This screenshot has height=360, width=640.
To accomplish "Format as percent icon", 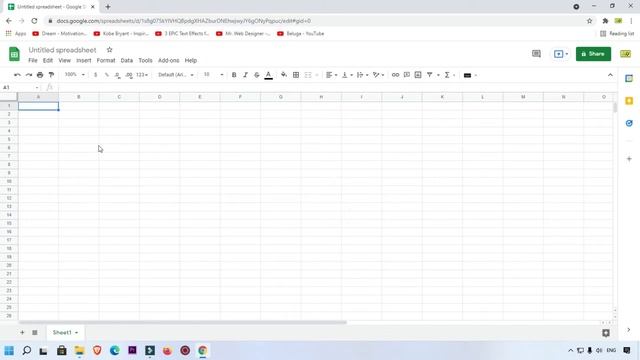I will (x=107, y=75).
